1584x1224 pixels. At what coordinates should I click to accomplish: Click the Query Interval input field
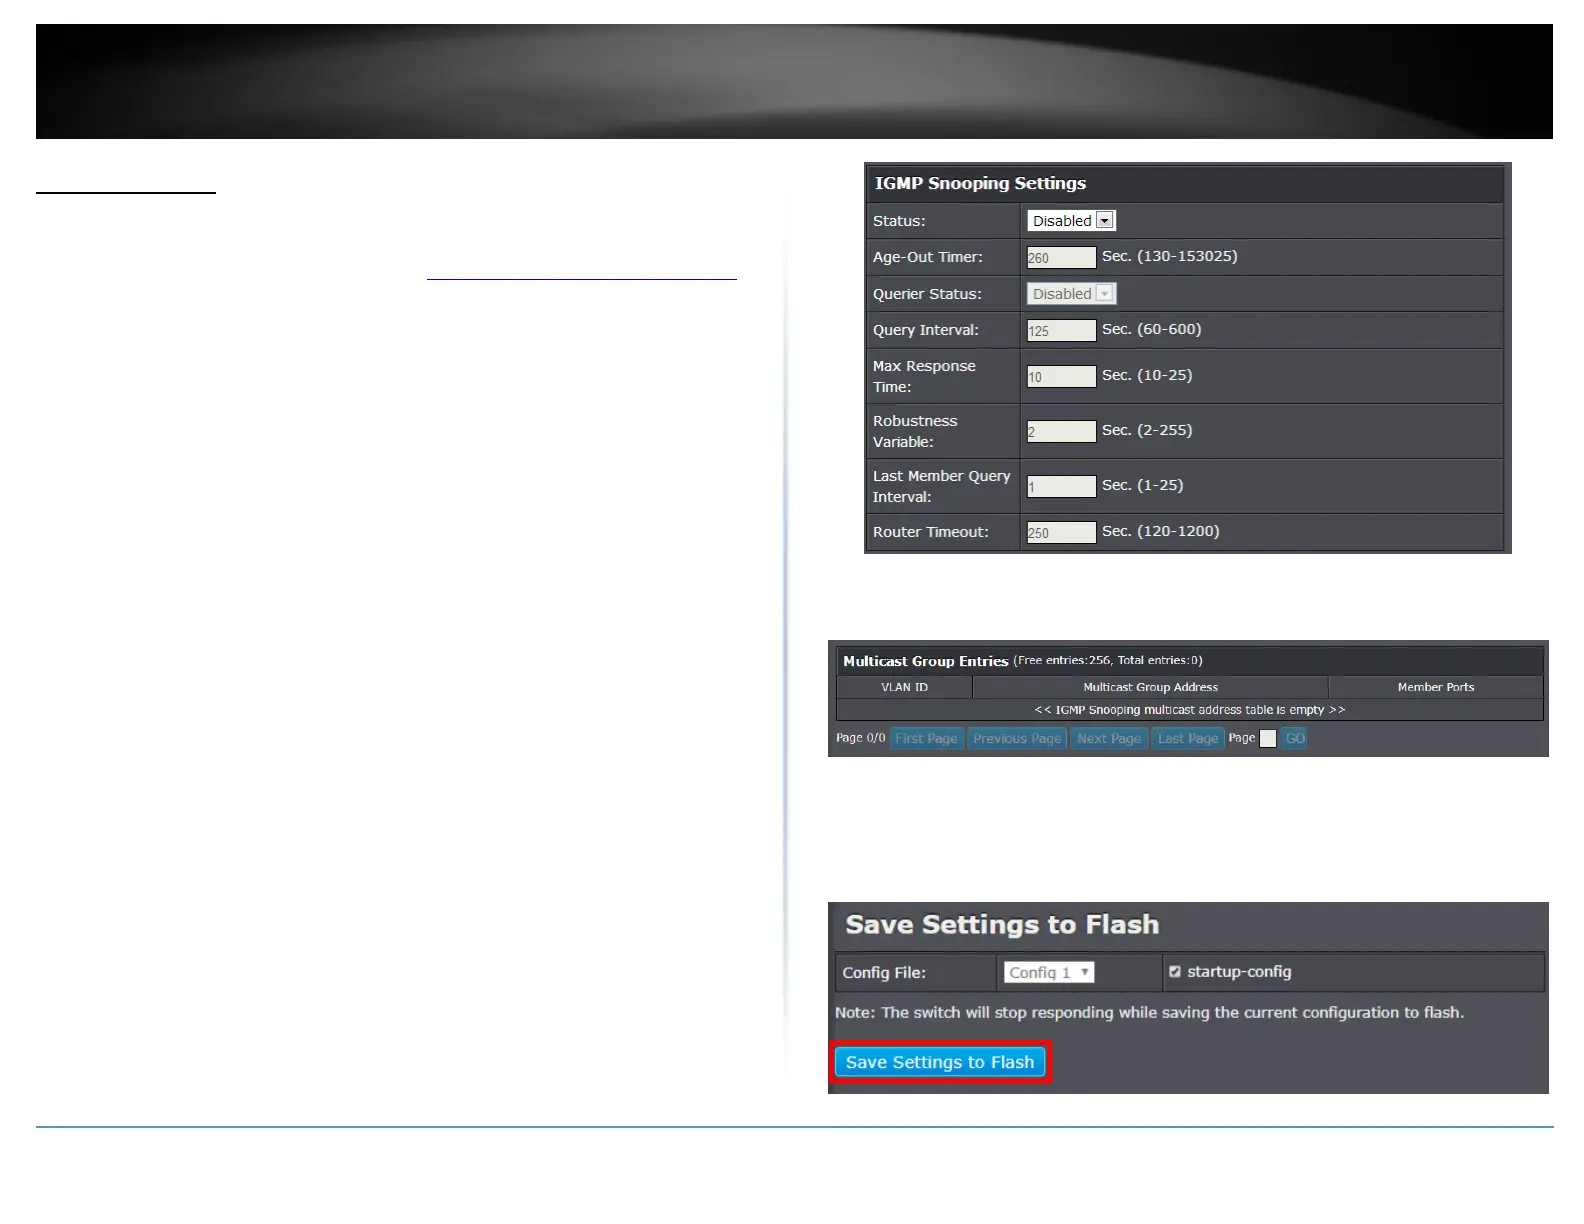click(1062, 331)
